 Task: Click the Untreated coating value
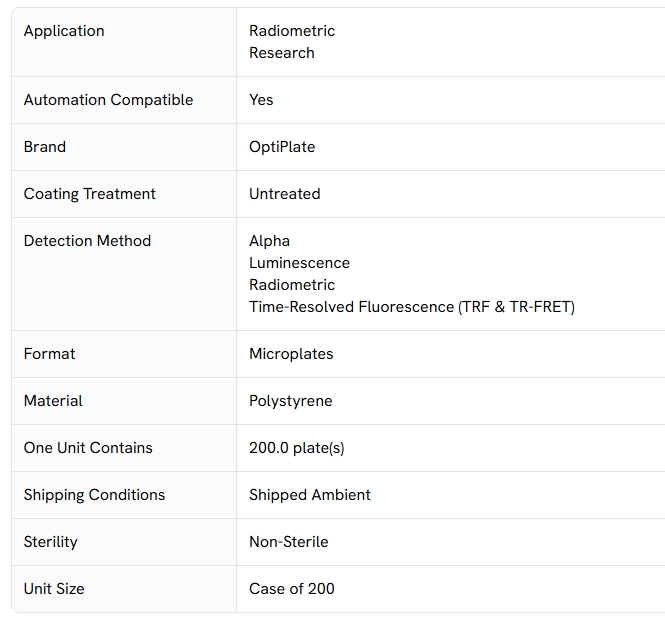(285, 194)
